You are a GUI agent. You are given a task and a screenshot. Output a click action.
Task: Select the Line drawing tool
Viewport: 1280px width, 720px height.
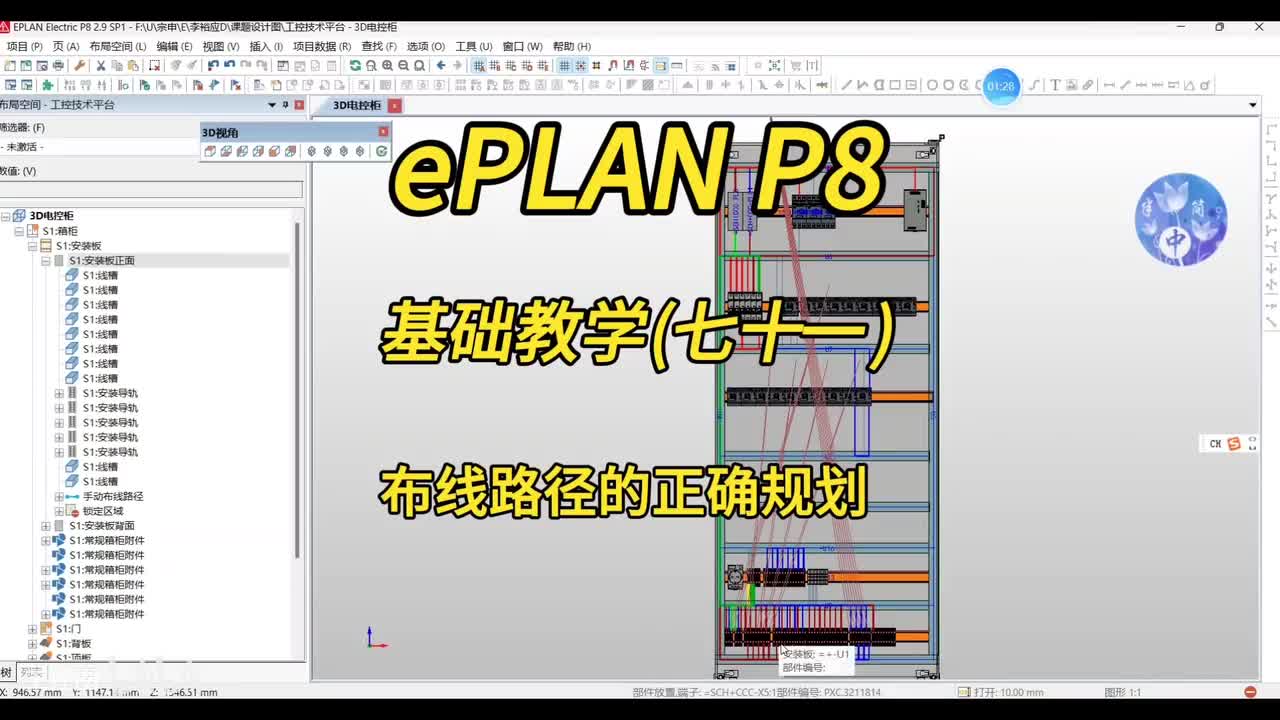tap(847, 85)
